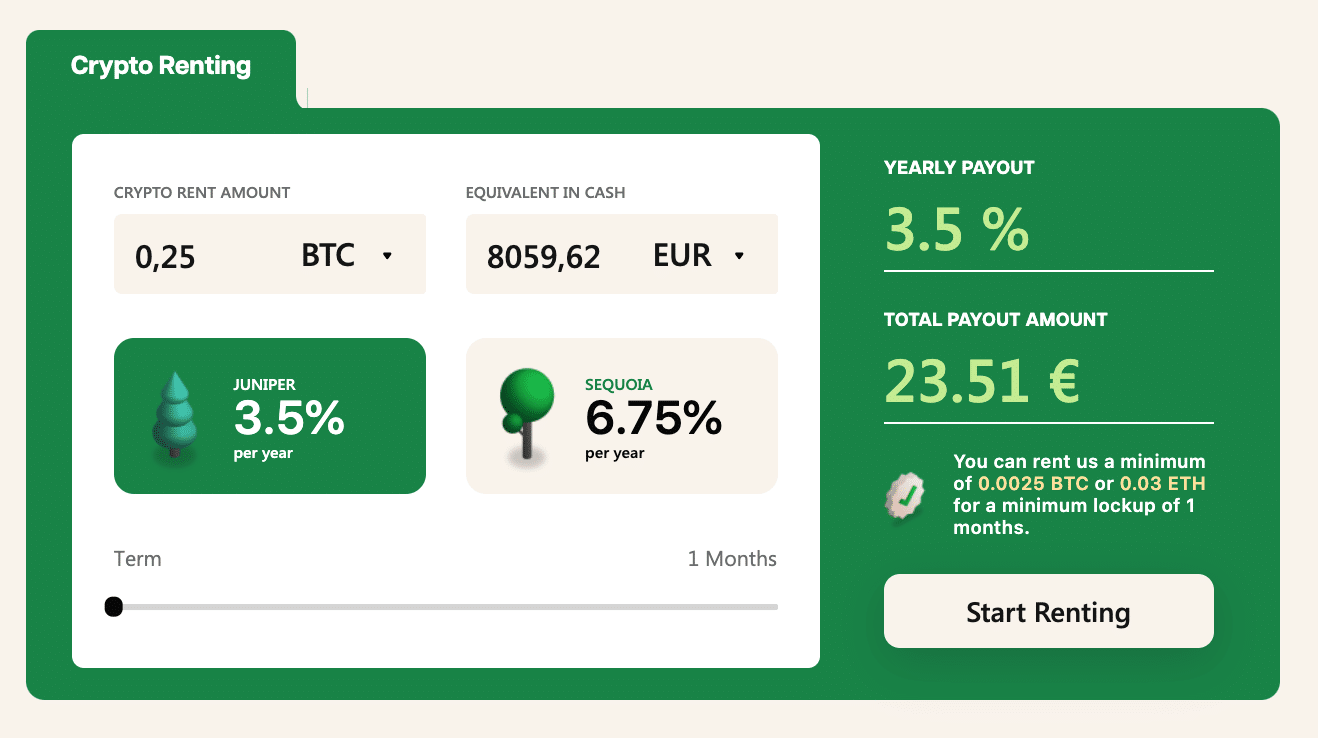Click the 1 Months term label
1318x738 pixels.
[x=732, y=558]
